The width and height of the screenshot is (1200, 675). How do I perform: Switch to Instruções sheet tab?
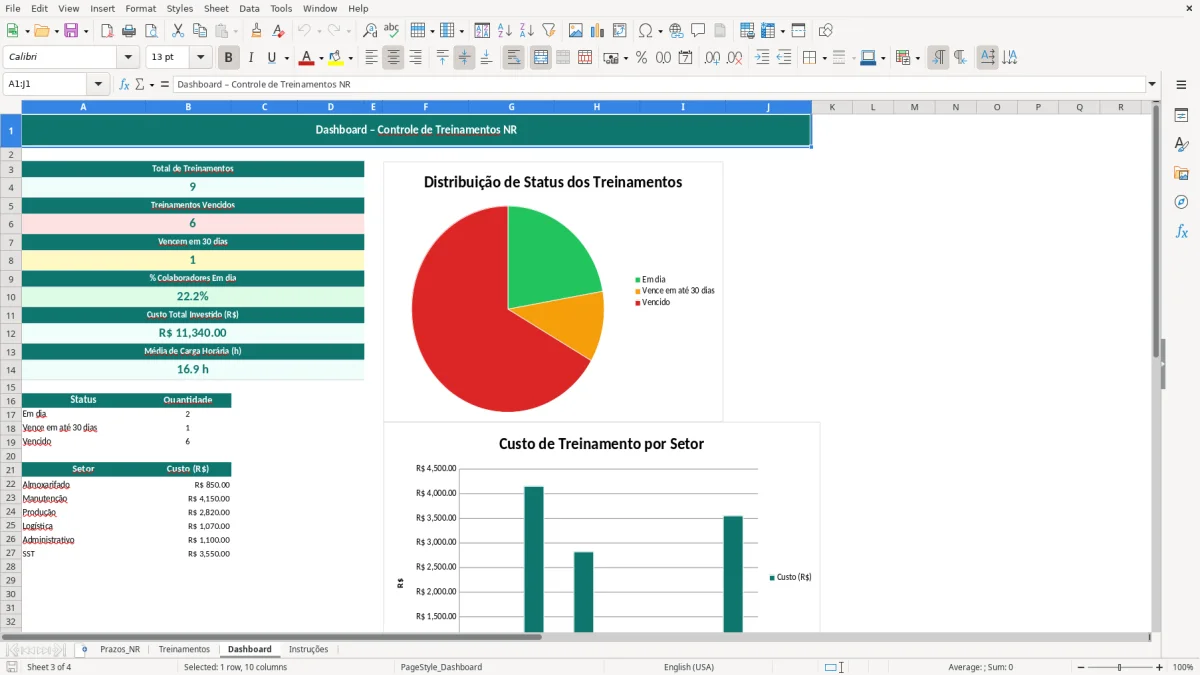pyautogui.click(x=308, y=649)
